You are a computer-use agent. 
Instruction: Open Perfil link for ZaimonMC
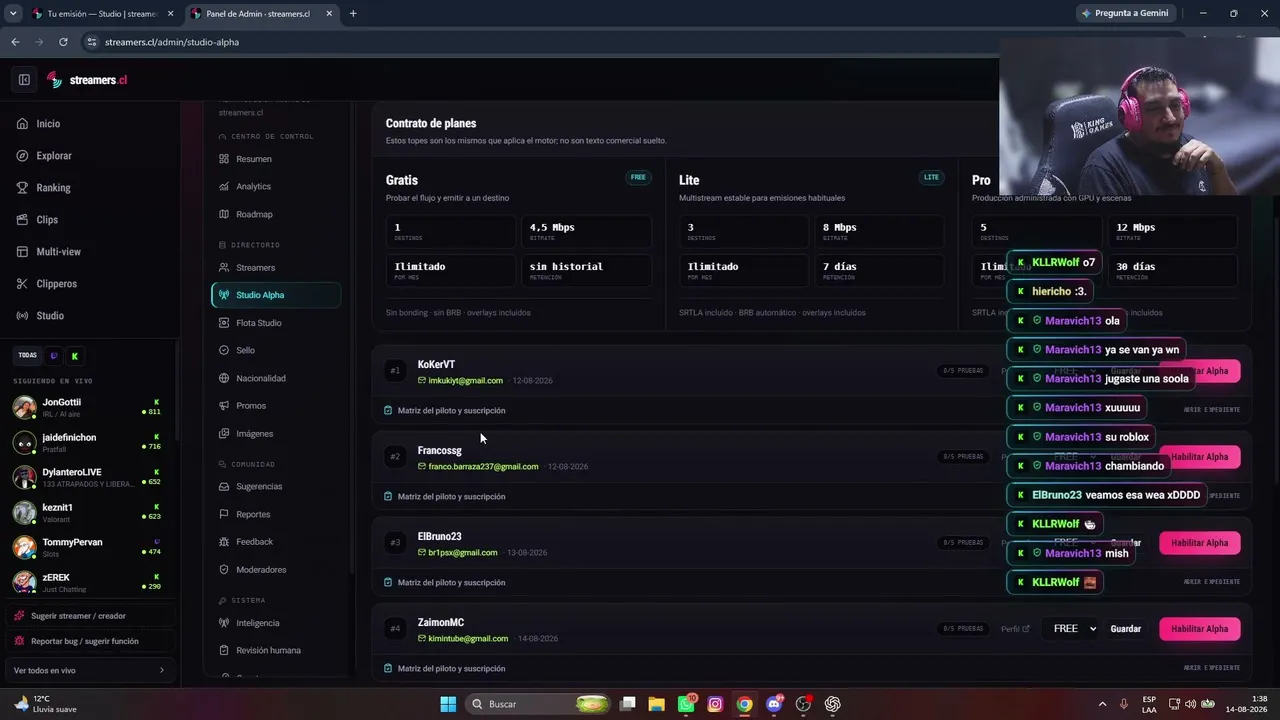[1015, 629]
